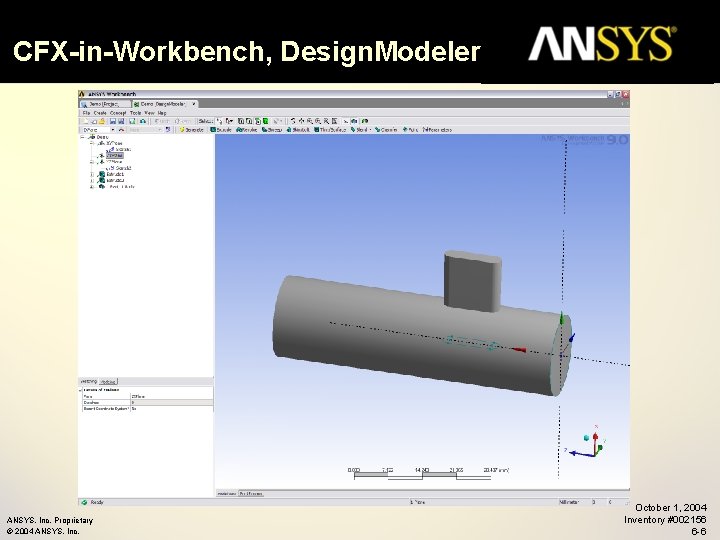Switch to the Demo [Project] tab

pyautogui.click(x=105, y=104)
